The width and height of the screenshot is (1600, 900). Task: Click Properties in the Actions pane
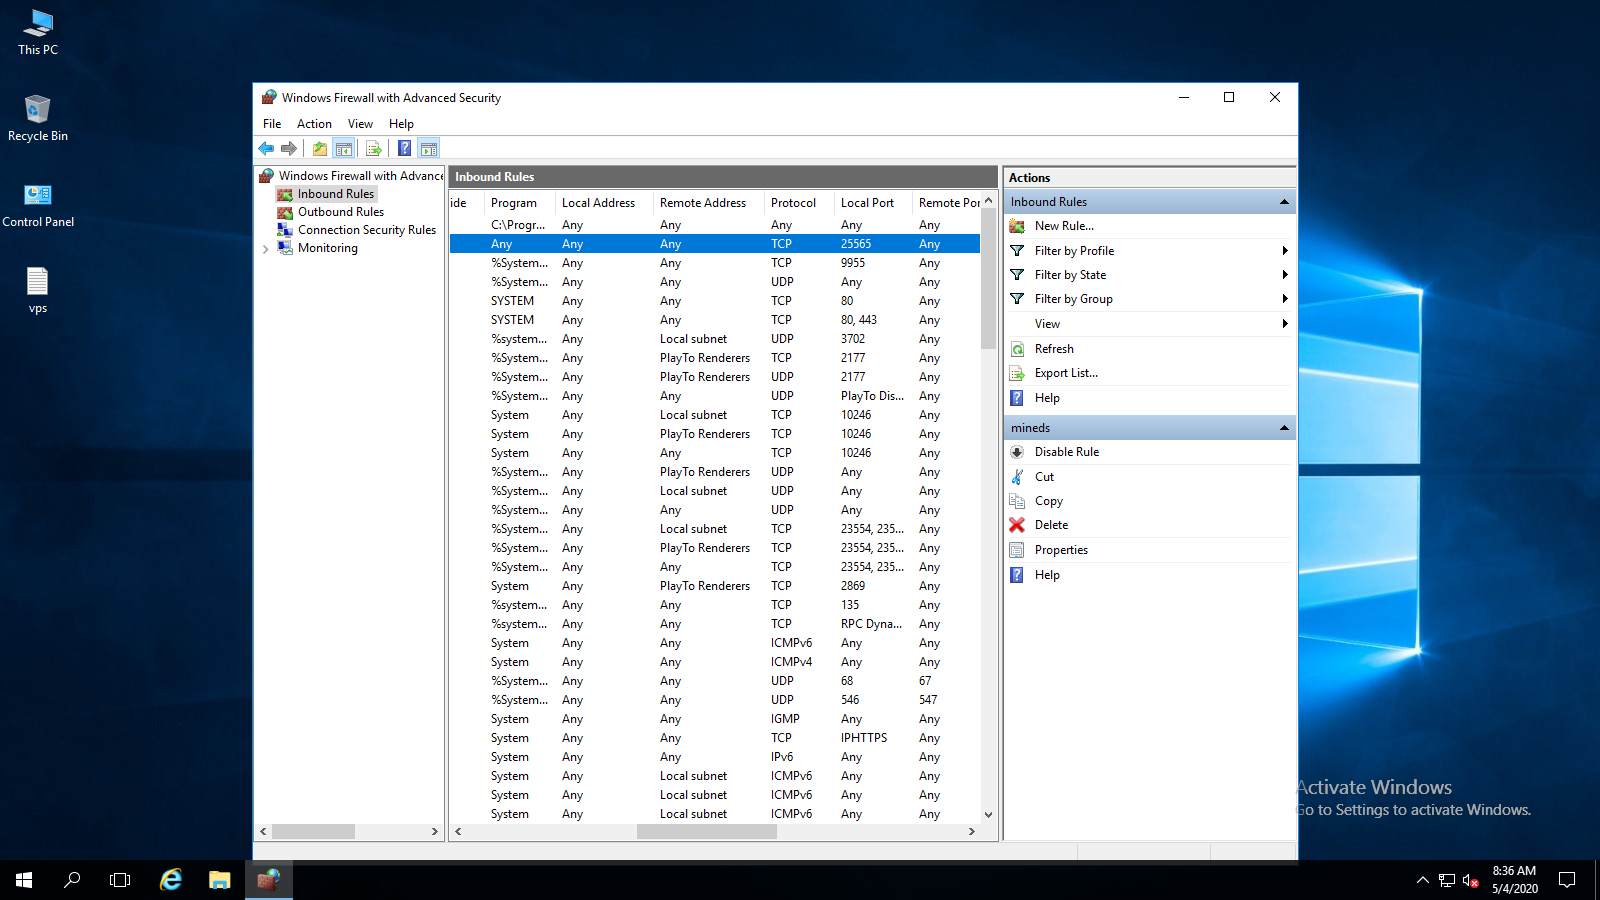1061,550
